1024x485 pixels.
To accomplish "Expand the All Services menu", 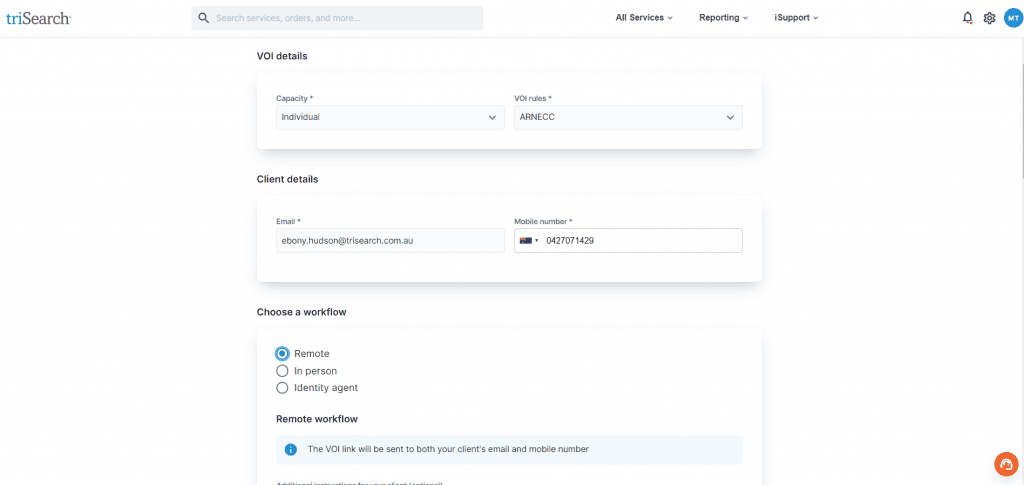I will (x=644, y=18).
